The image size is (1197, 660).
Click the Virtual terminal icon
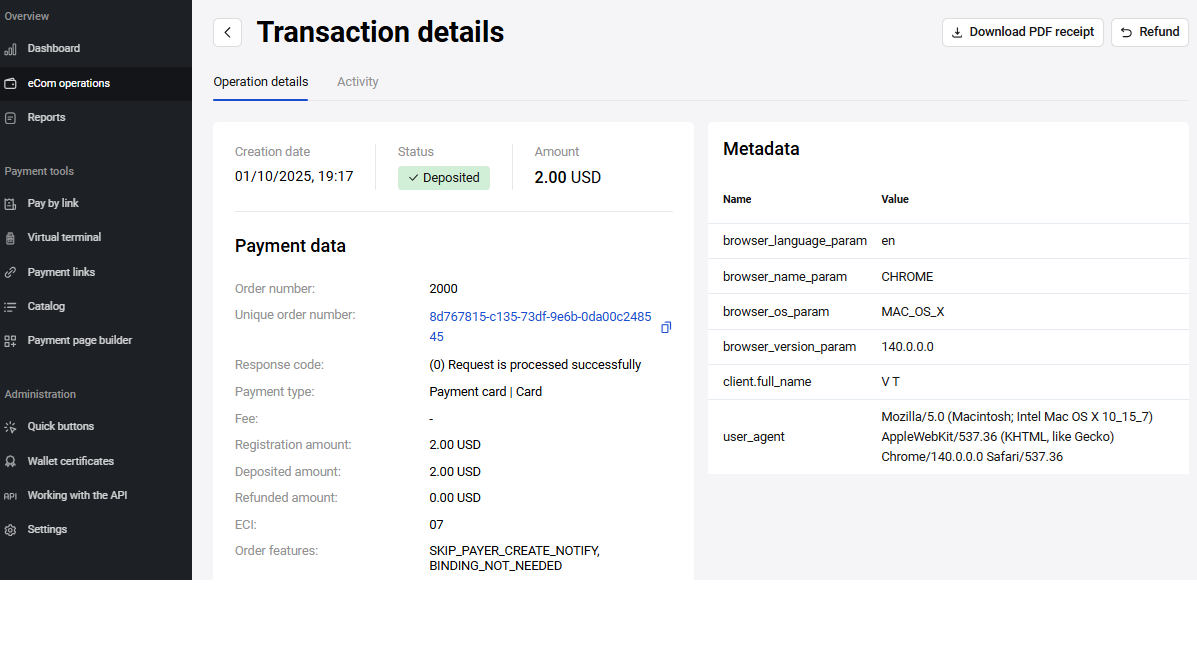[10, 238]
